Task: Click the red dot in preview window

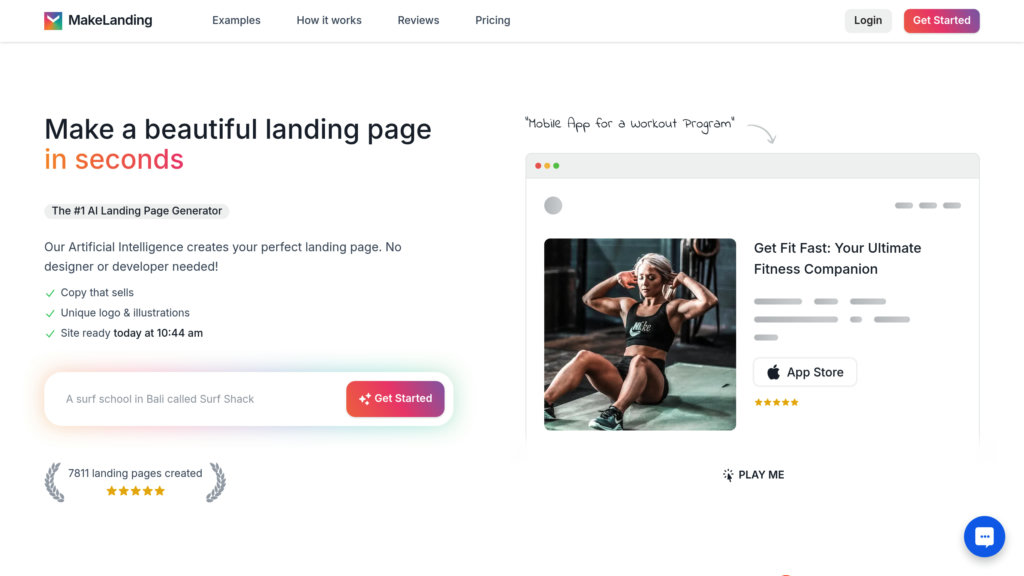Action: (x=538, y=166)
